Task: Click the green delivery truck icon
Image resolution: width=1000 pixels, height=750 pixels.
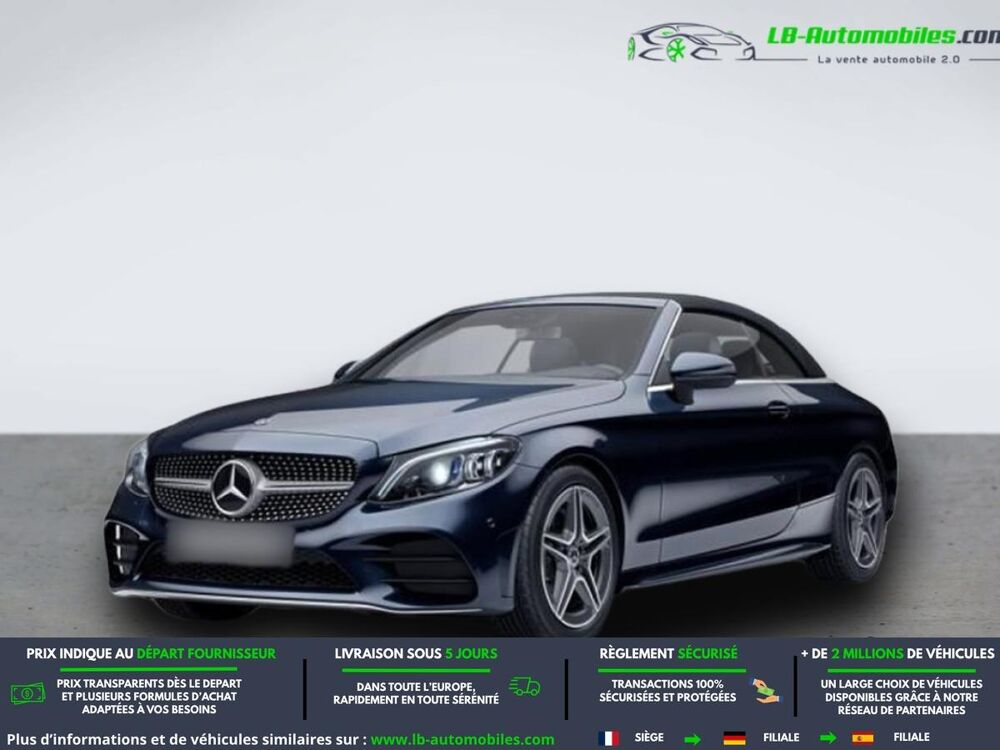Action: [524, 687]
